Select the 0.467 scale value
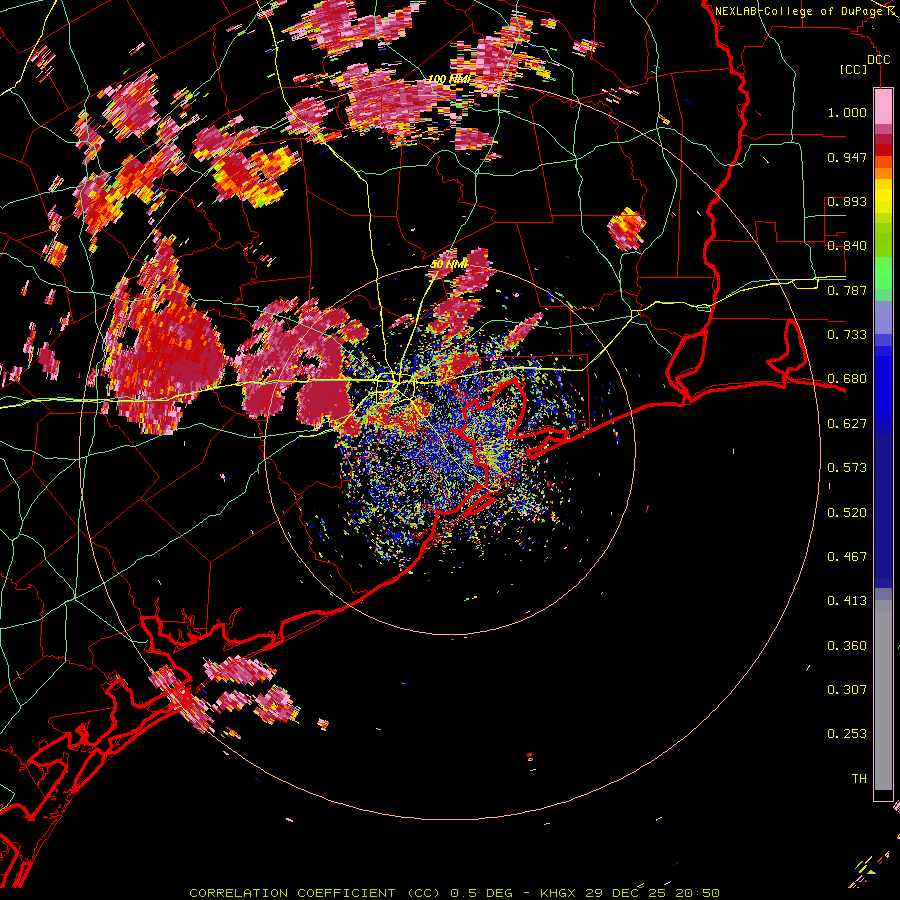This screenshot has height=900, width=900. 847,557
